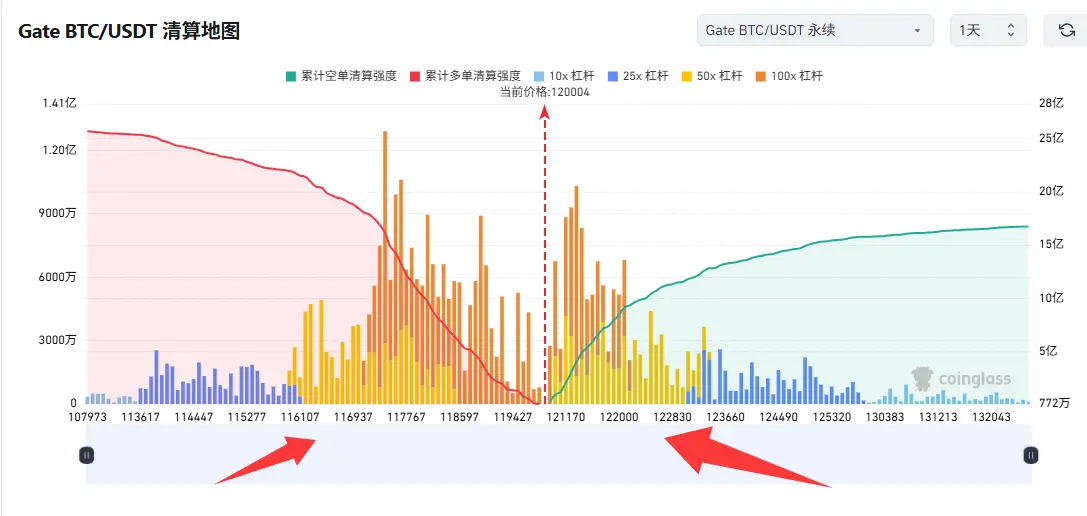Click the caret arrow of exchange dropdown
The width and height of the screenshot is (1087, 516).
[918, 31]
